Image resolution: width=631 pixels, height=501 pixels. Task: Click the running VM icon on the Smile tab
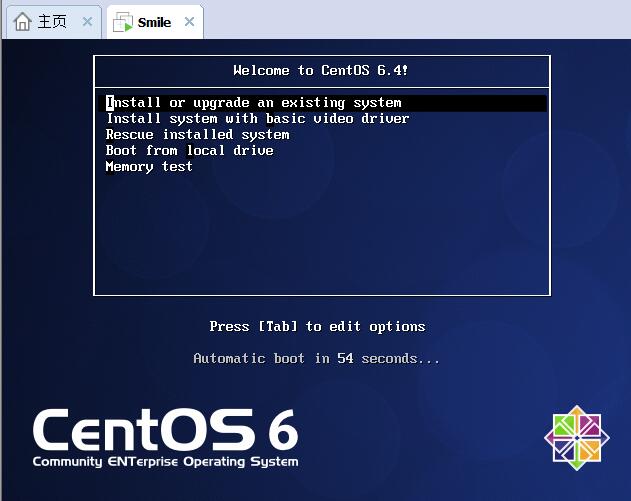123,22
